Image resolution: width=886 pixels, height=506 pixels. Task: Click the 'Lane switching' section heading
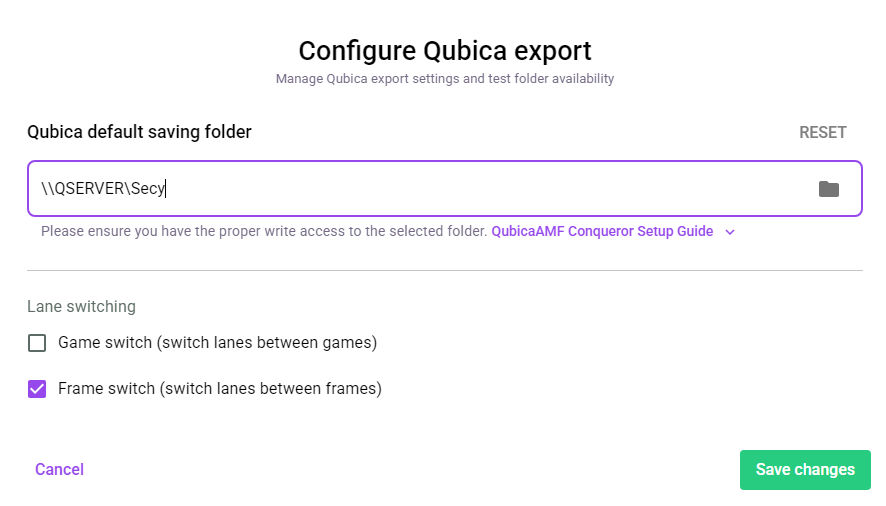pos(81,306)
